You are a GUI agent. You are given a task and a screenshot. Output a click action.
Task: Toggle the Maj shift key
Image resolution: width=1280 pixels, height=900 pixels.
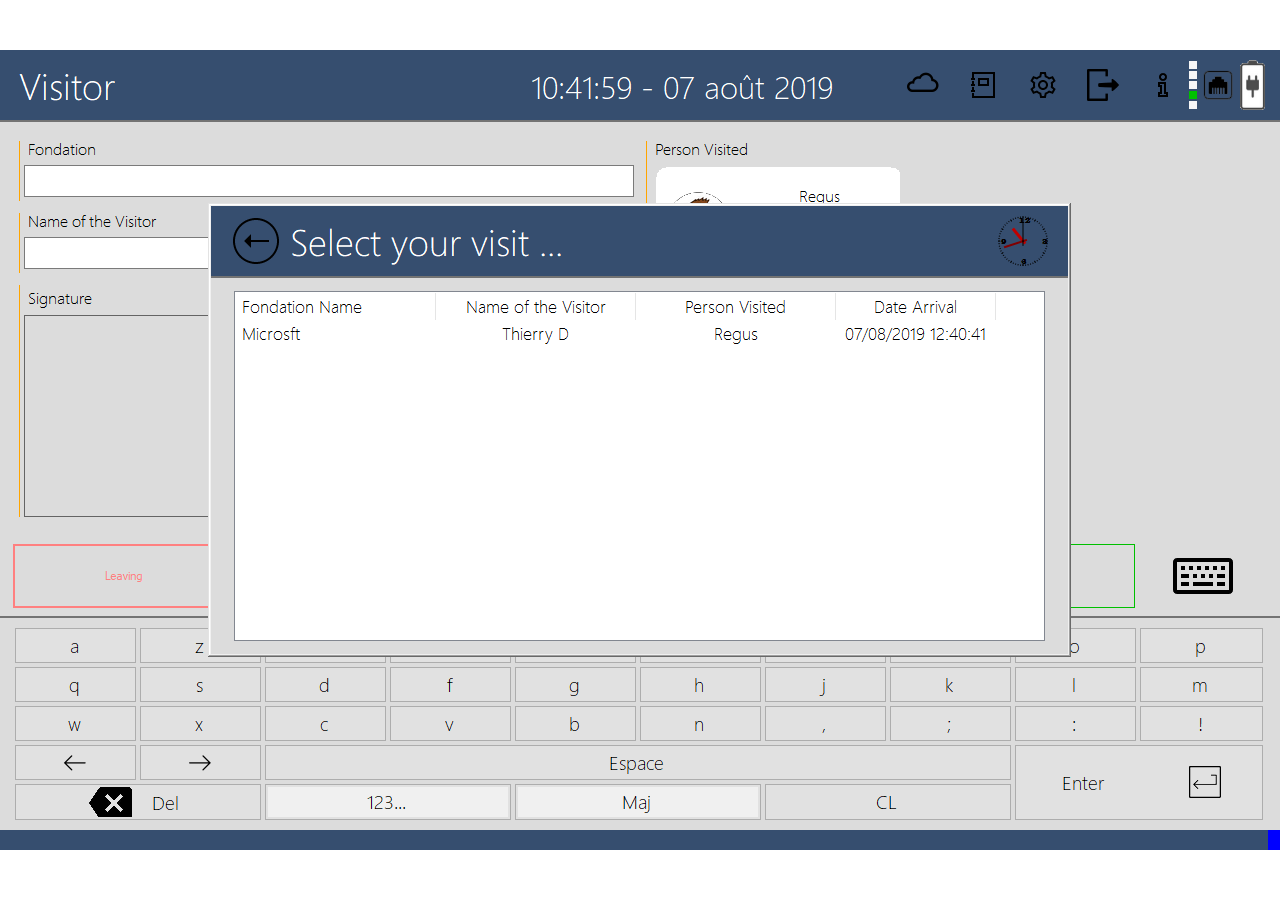(x=637, y=803)
